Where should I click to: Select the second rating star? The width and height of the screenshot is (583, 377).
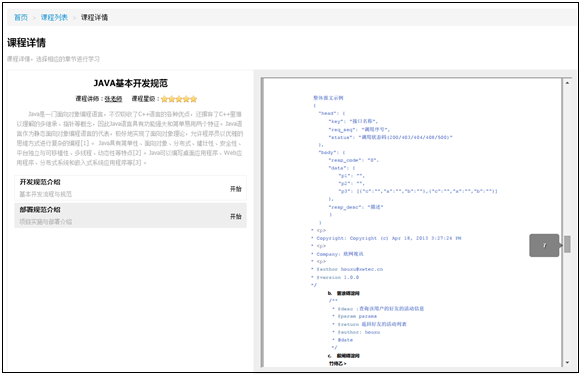[x=171, y=99]
